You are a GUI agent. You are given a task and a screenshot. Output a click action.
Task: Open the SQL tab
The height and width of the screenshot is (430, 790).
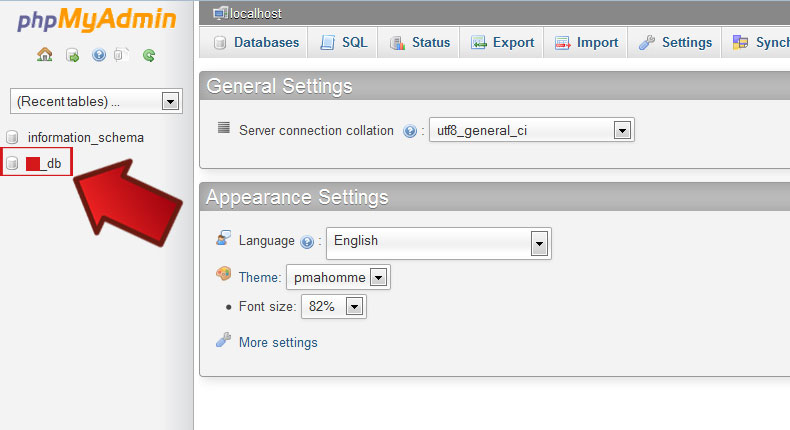coord(344,43)
